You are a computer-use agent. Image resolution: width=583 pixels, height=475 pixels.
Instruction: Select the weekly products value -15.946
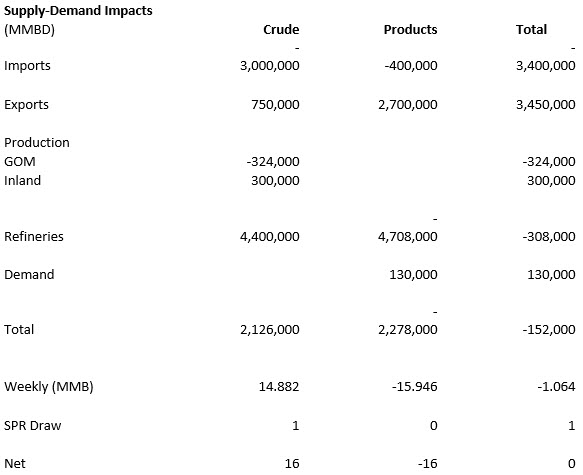[x=415, y=387]
